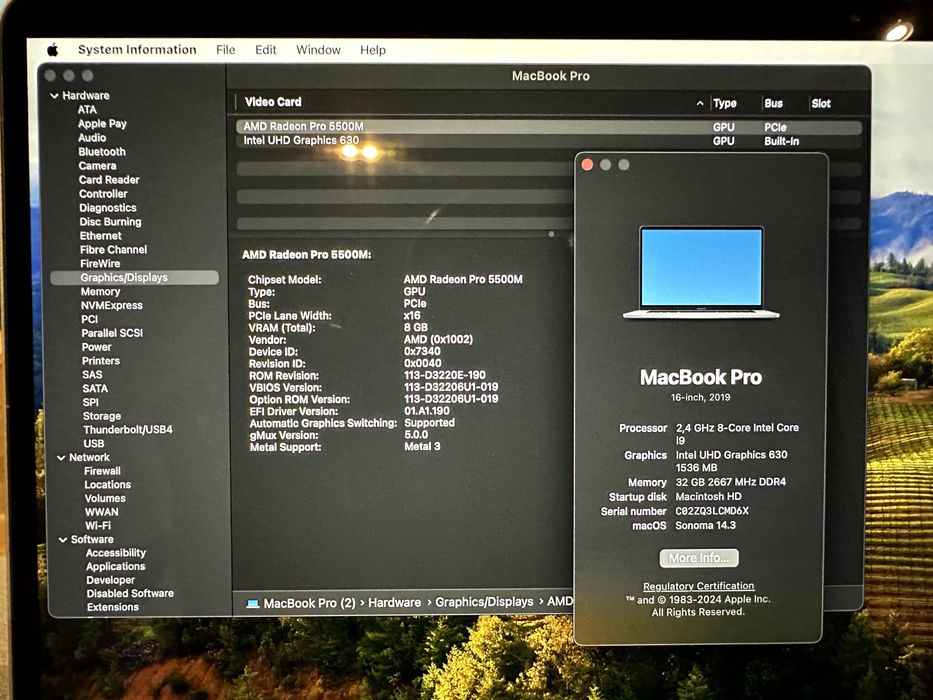Select SPI in the sidebar
This screenshot has width=933, height=700.
tap(90, 402)
